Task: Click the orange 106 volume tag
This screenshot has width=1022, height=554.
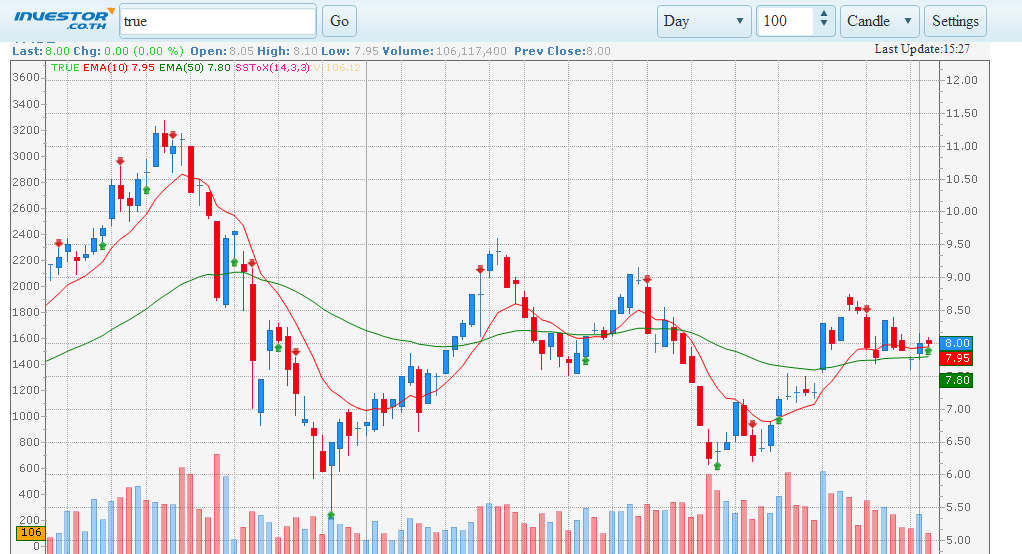Action: 30,533
